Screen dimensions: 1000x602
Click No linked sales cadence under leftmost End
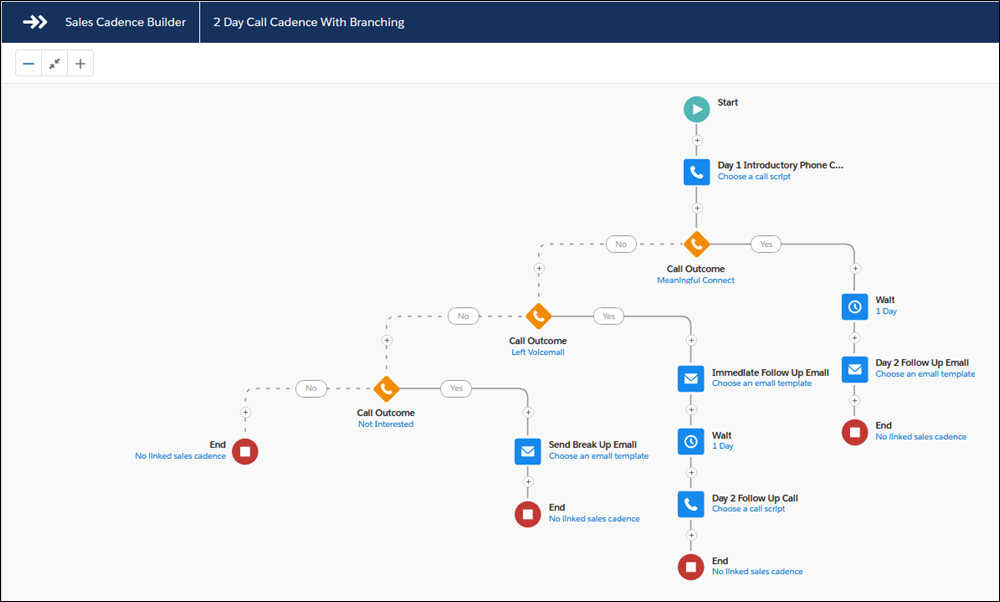click(180, 456)
